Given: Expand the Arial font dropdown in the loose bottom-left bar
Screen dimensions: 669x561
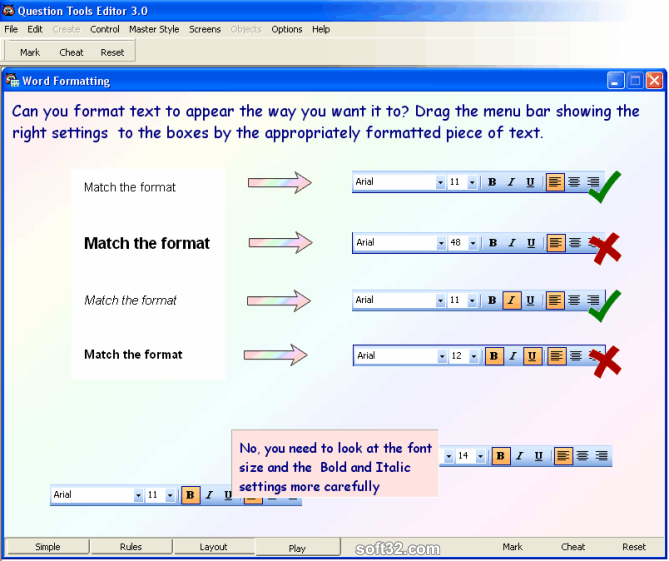Looking at the screenshot, I should (x=138, y=496).
